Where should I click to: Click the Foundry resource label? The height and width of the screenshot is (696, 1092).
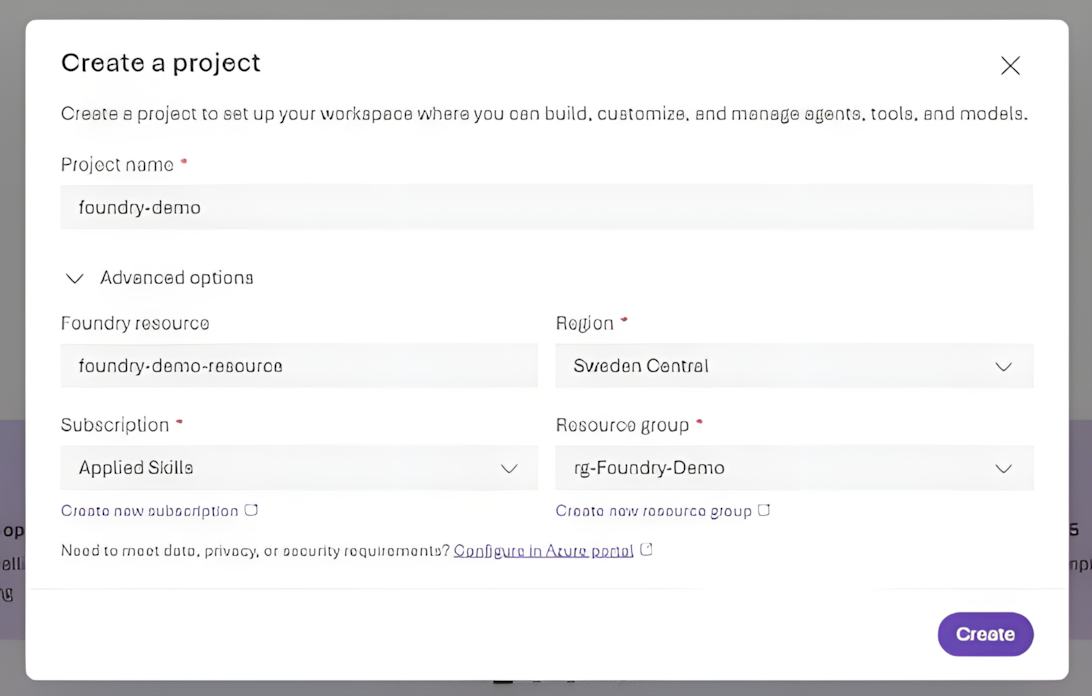[135, 323]
